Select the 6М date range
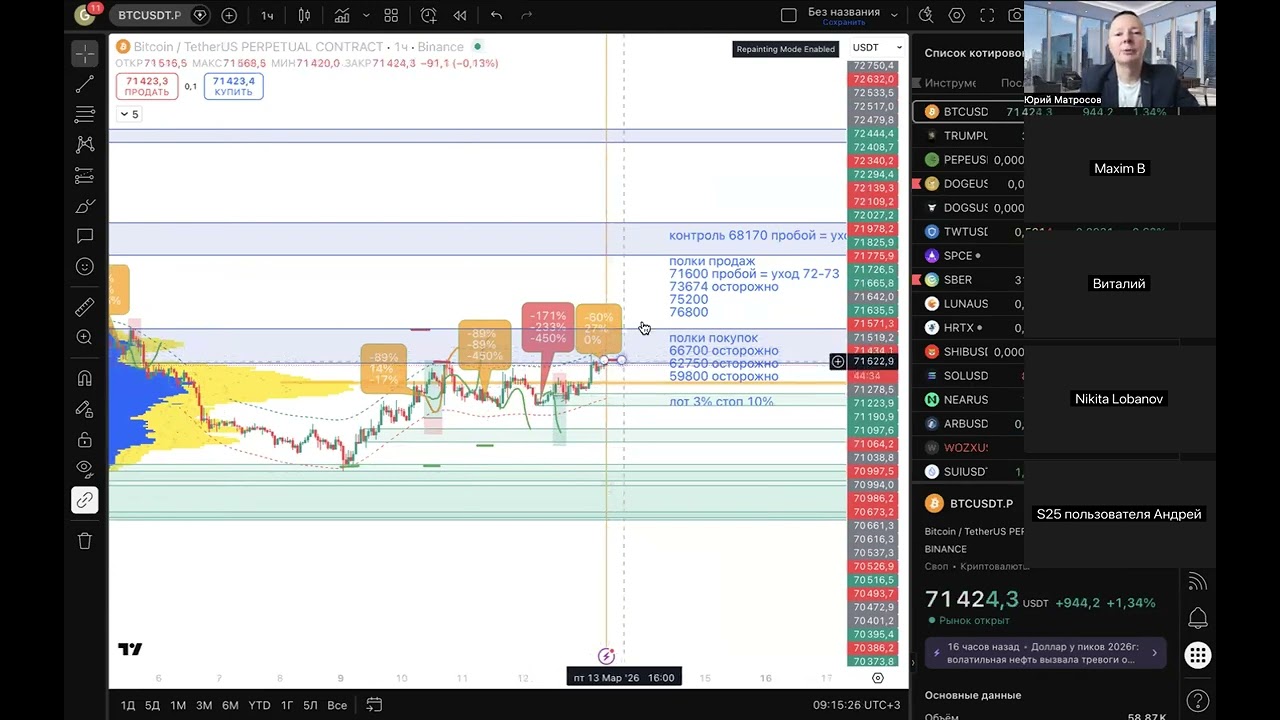The width and height of the screenshot is (1280, 720). 230,705
